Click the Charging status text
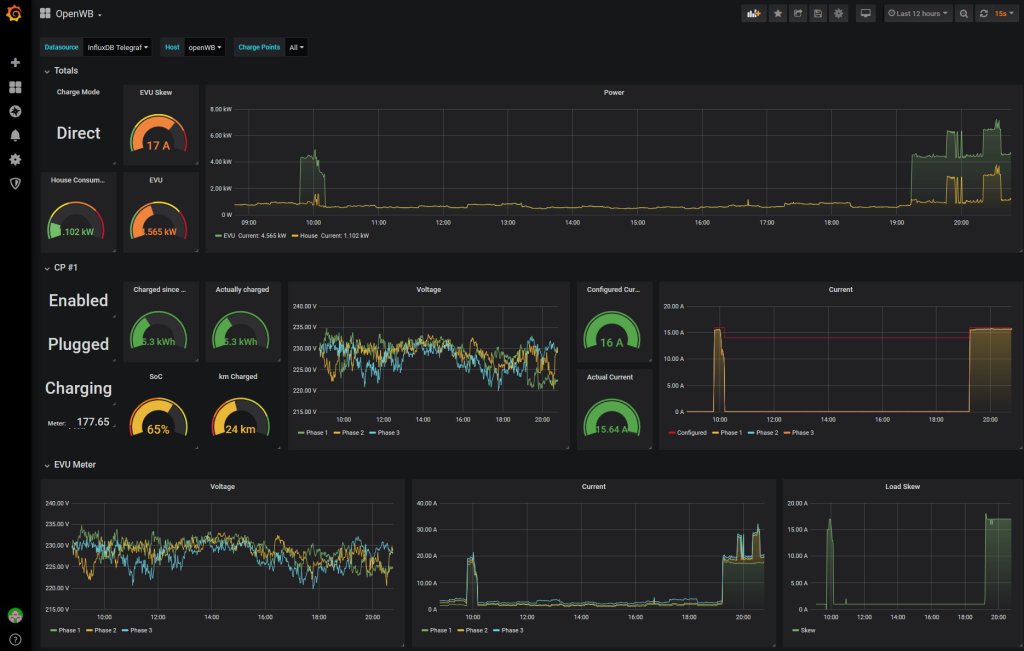 coord(78,389)
